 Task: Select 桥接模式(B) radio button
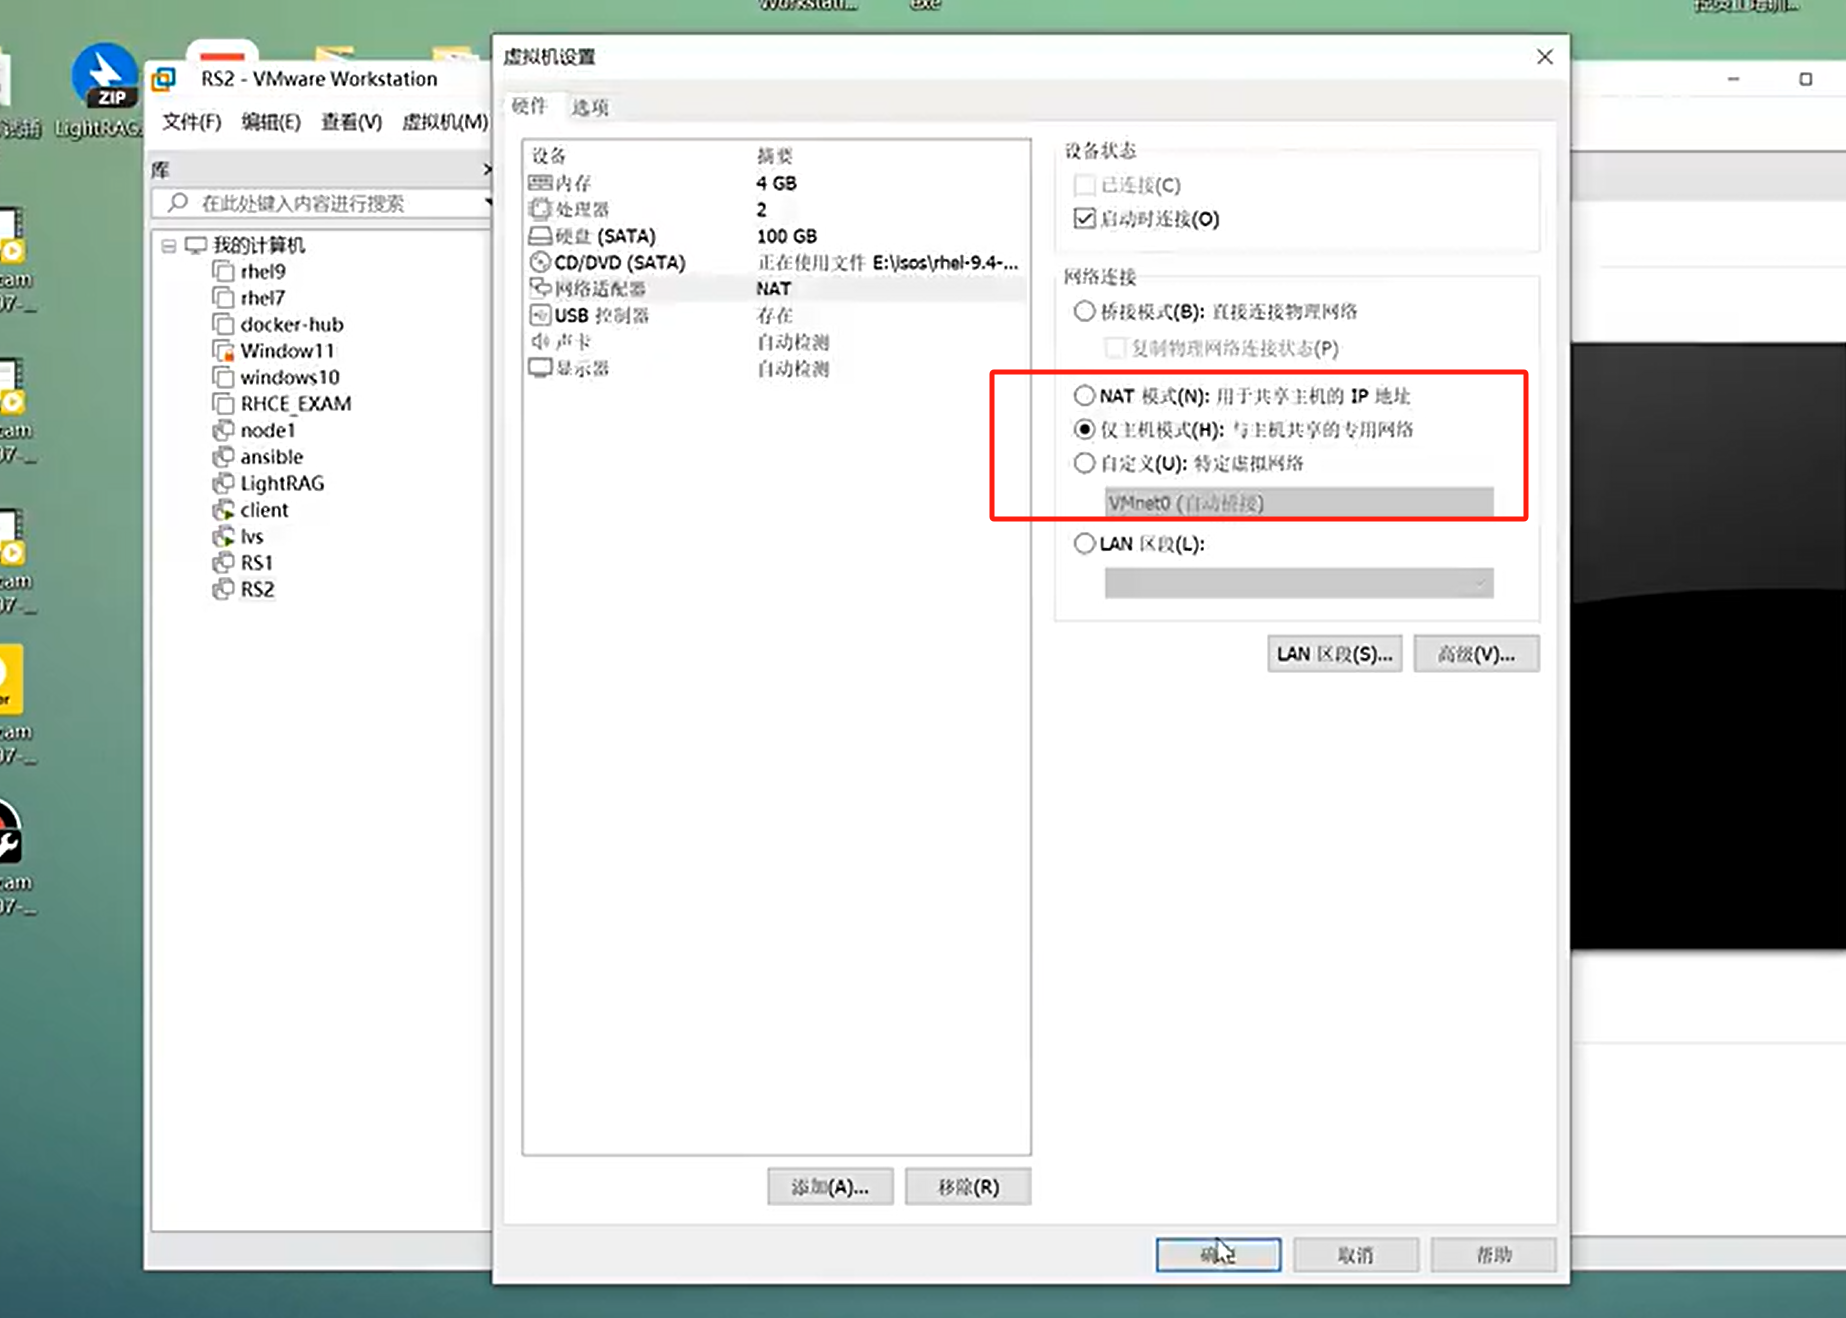(x=1084, y=311)
